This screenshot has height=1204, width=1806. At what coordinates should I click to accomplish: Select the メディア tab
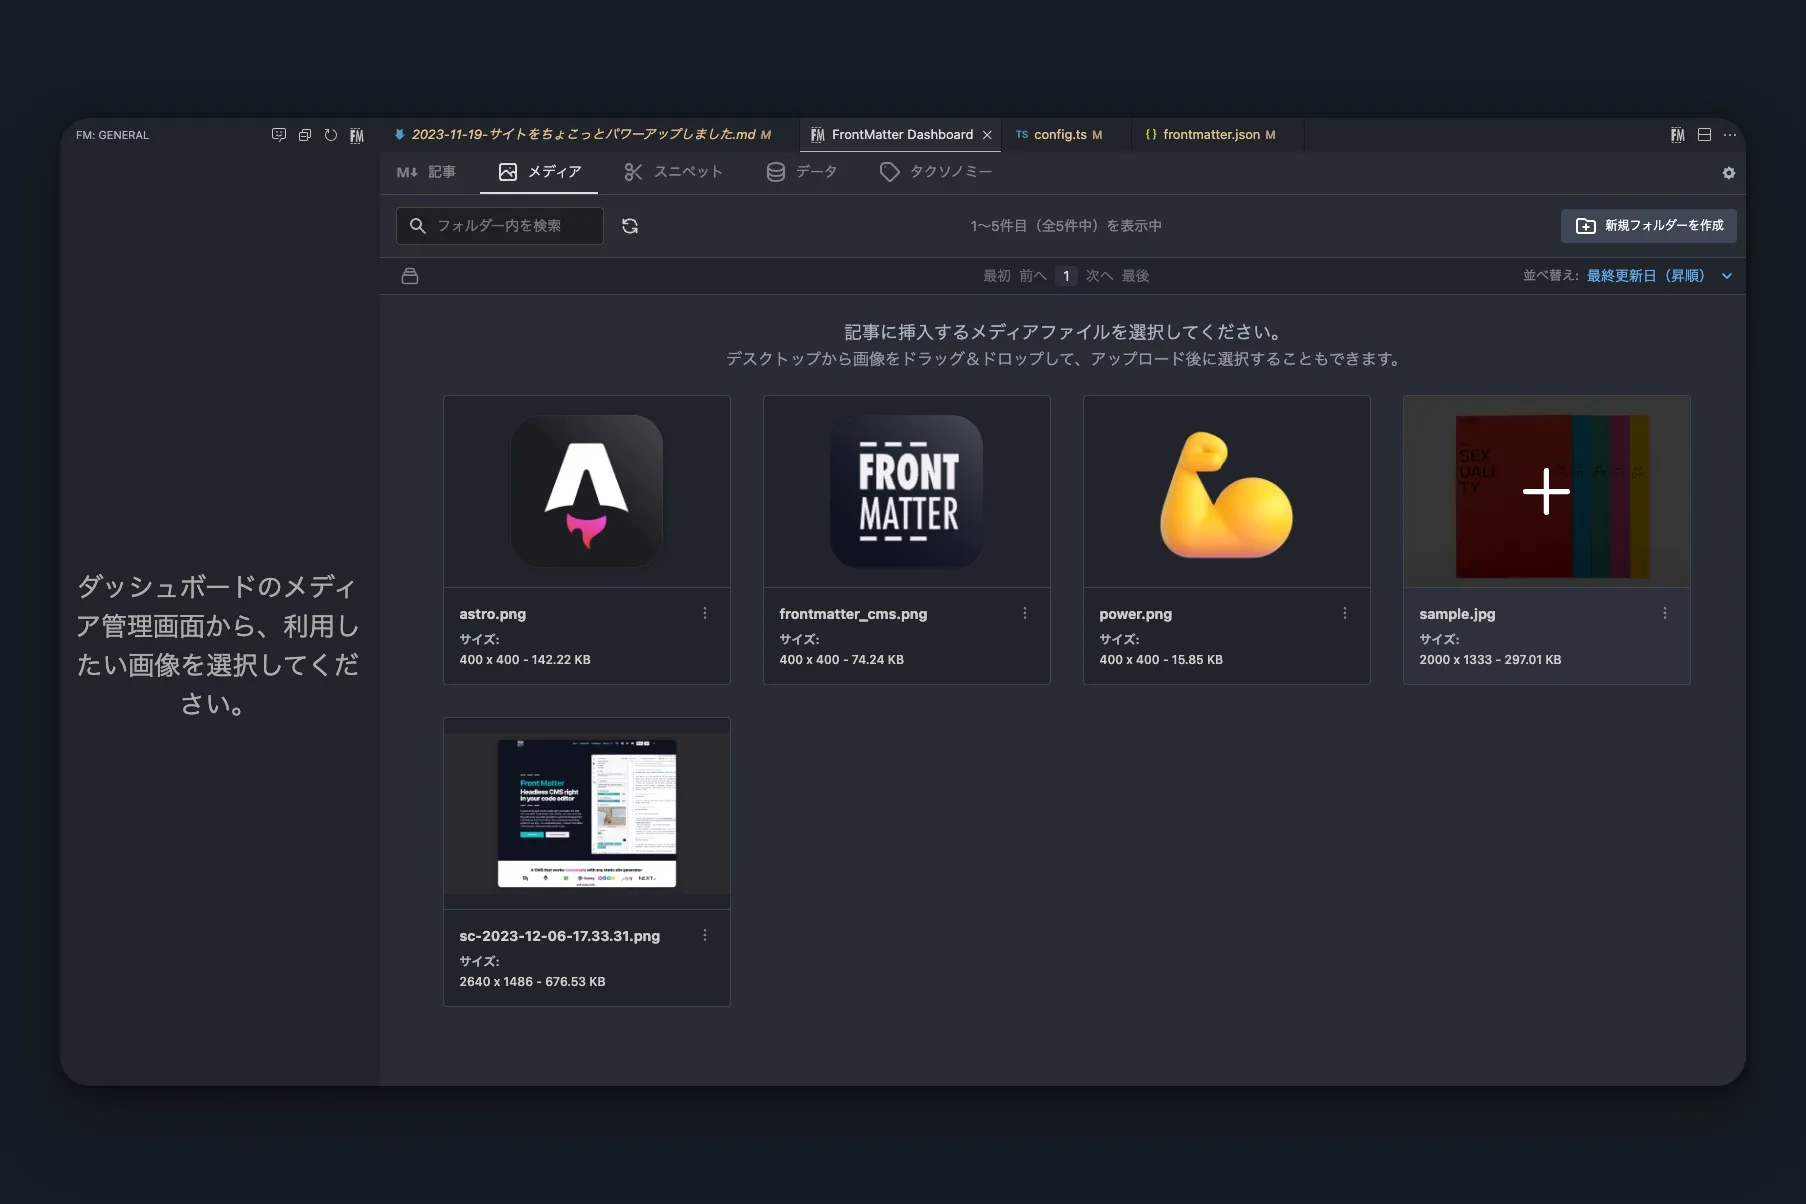tap(540, 172)
